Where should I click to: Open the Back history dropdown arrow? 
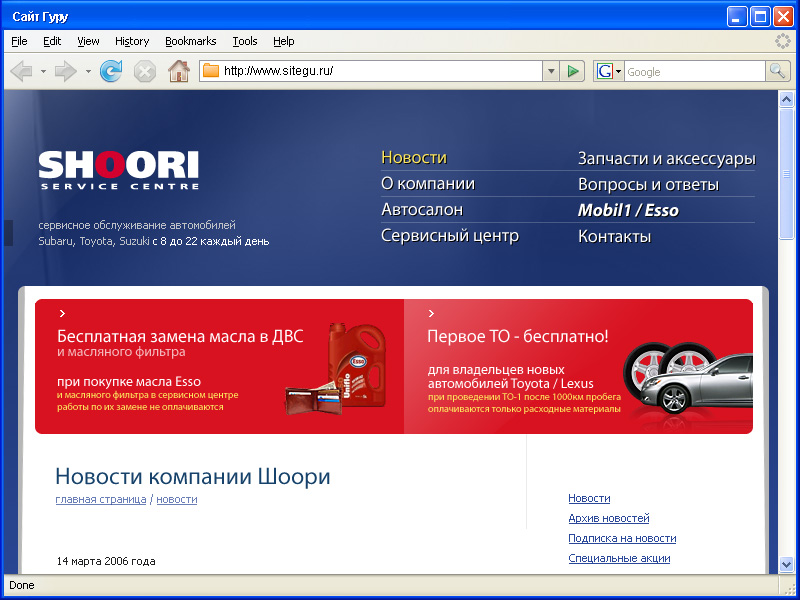click(43, 71)
